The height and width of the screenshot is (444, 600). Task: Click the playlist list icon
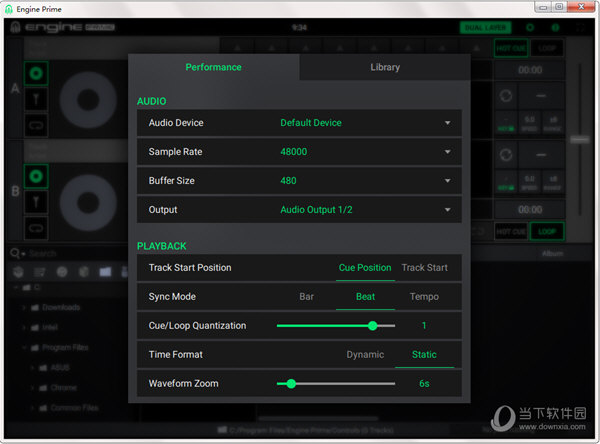click(x=40, y=272)
